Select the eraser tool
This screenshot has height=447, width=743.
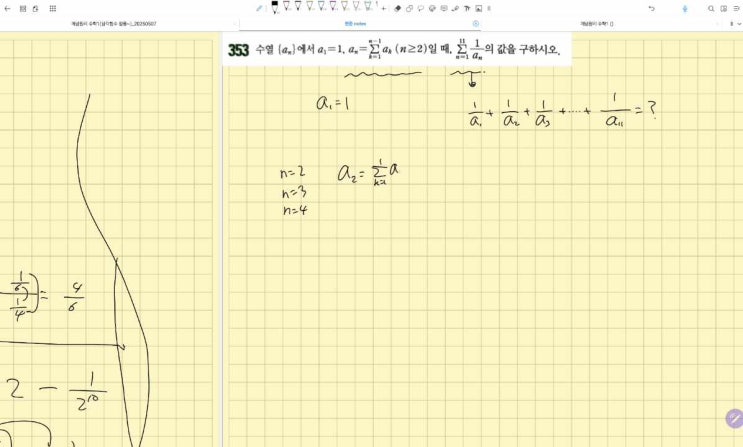pos(397,8)
